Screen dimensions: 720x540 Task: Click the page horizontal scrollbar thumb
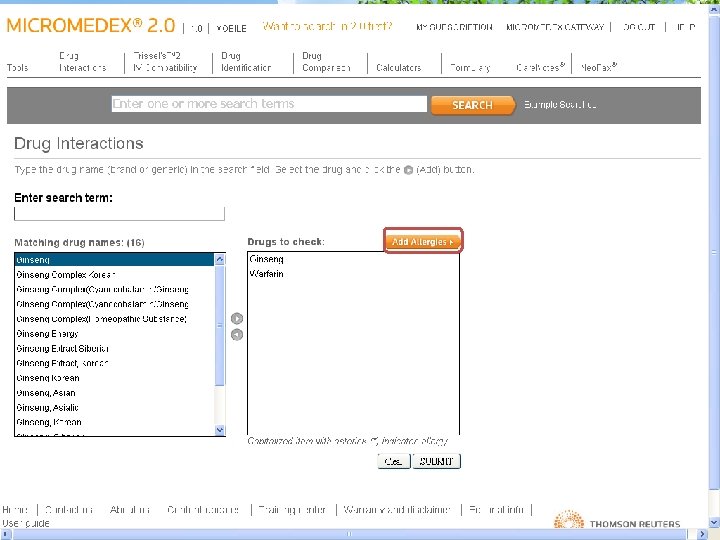click(349, 534)
